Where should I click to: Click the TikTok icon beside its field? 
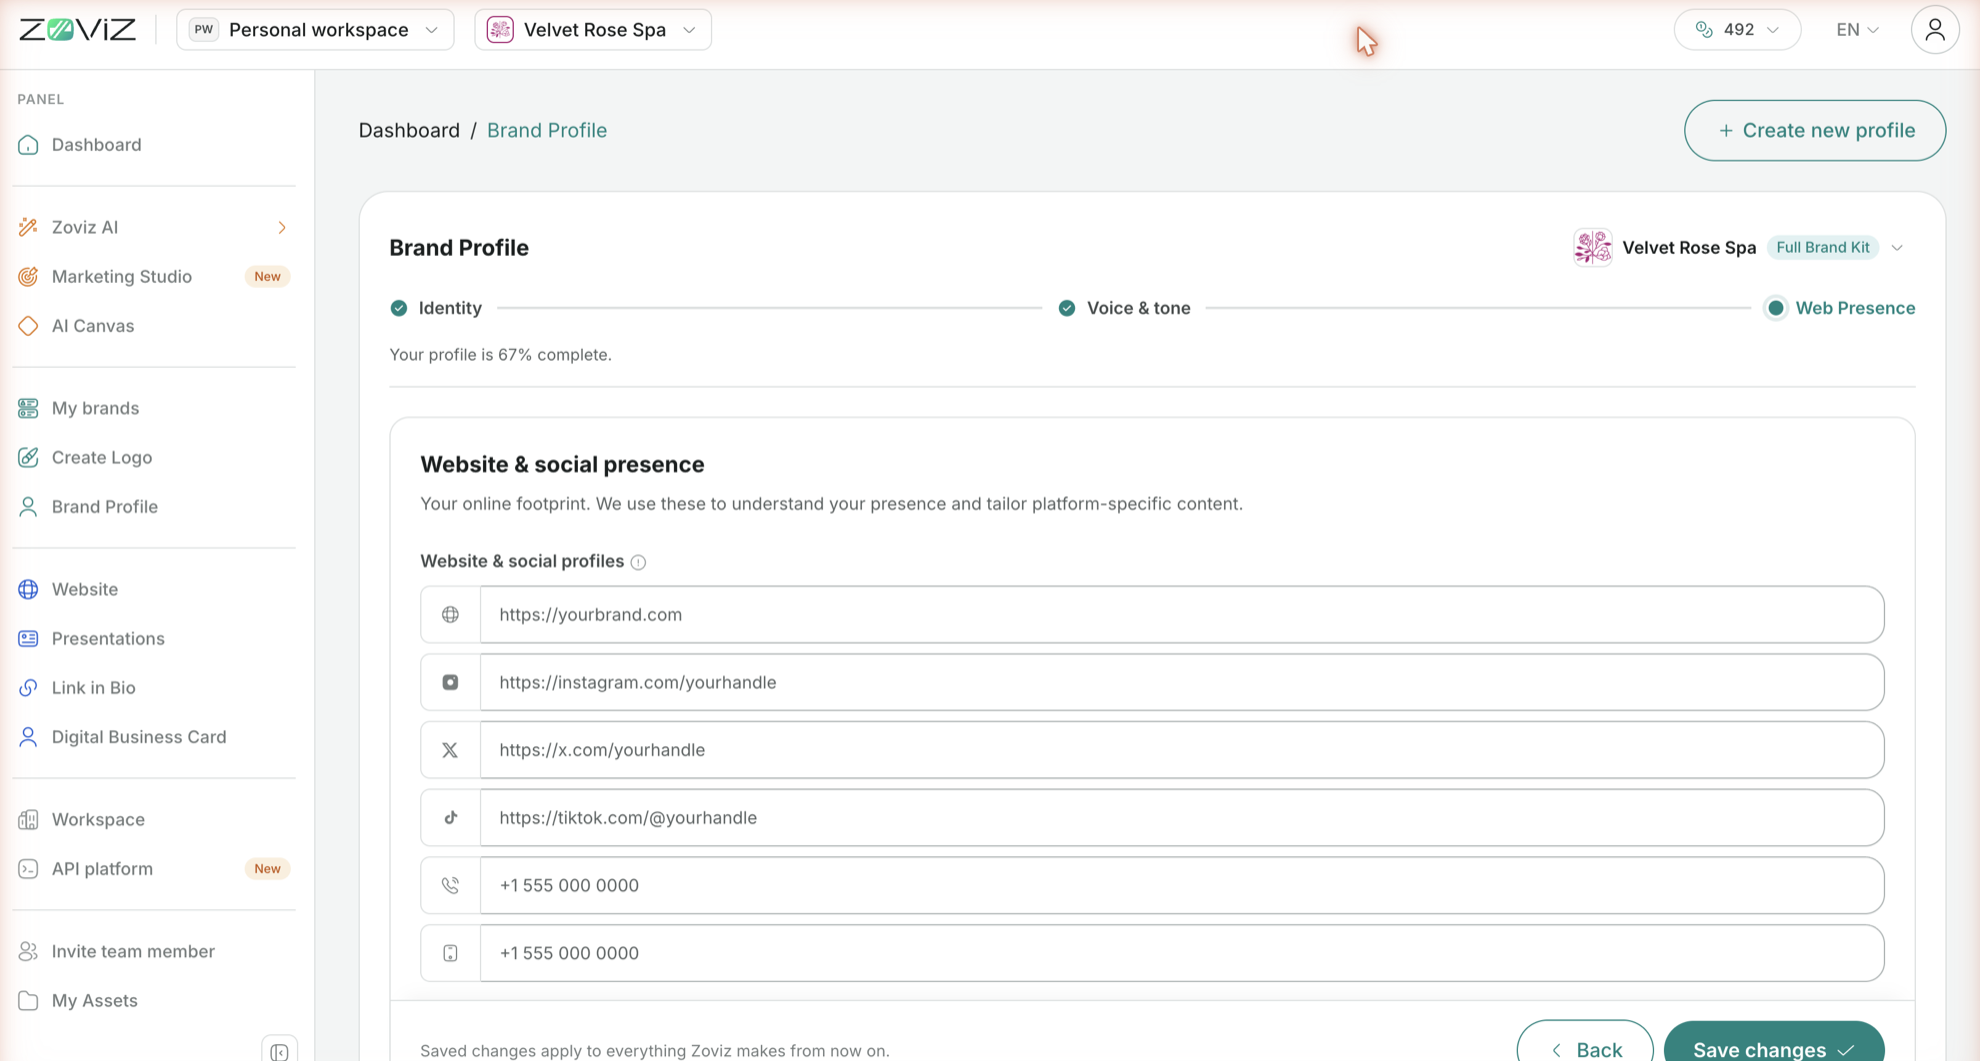(450, 818)
